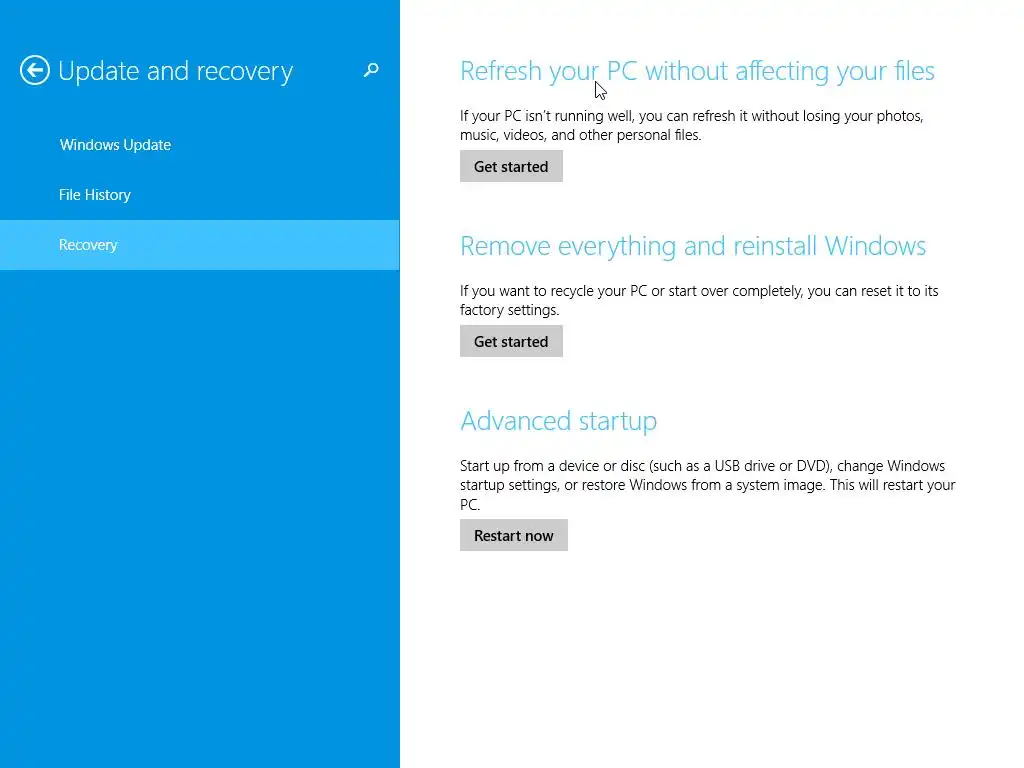This screenshot has width=1024, height=768.
Task: Click 'Remove everything and reinstall Windows' heading
Action: [693, 246]
